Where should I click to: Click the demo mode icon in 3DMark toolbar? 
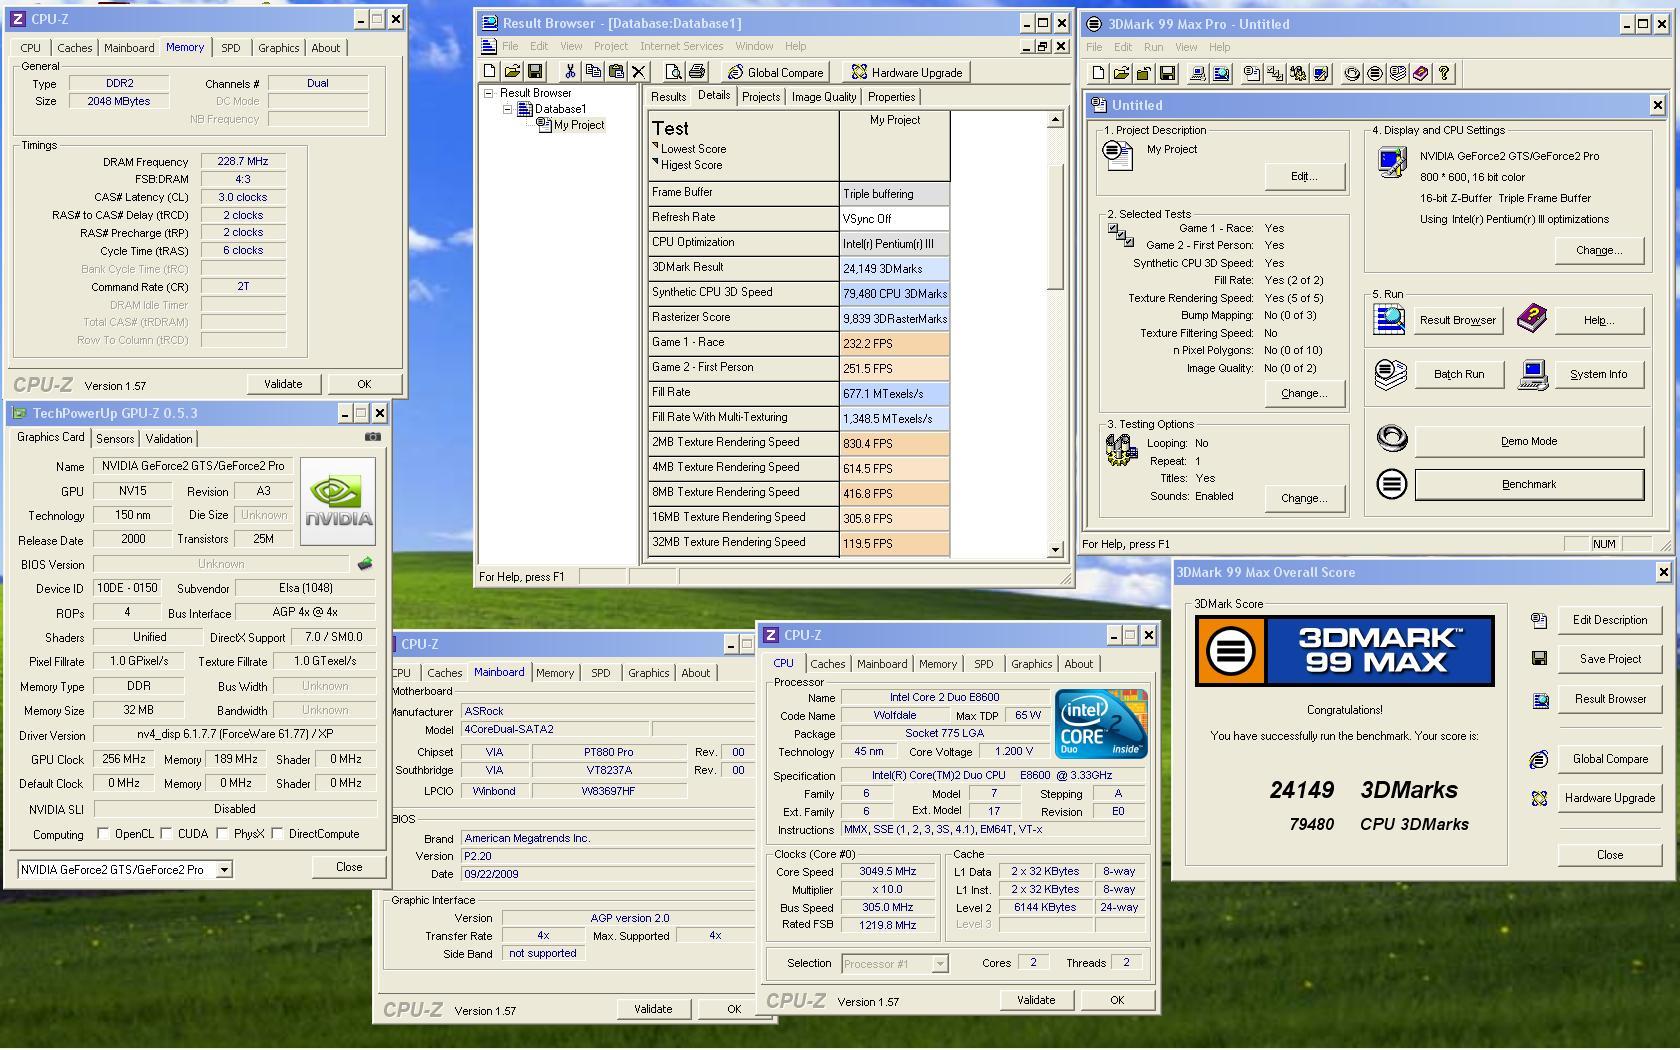[1352, 73]
